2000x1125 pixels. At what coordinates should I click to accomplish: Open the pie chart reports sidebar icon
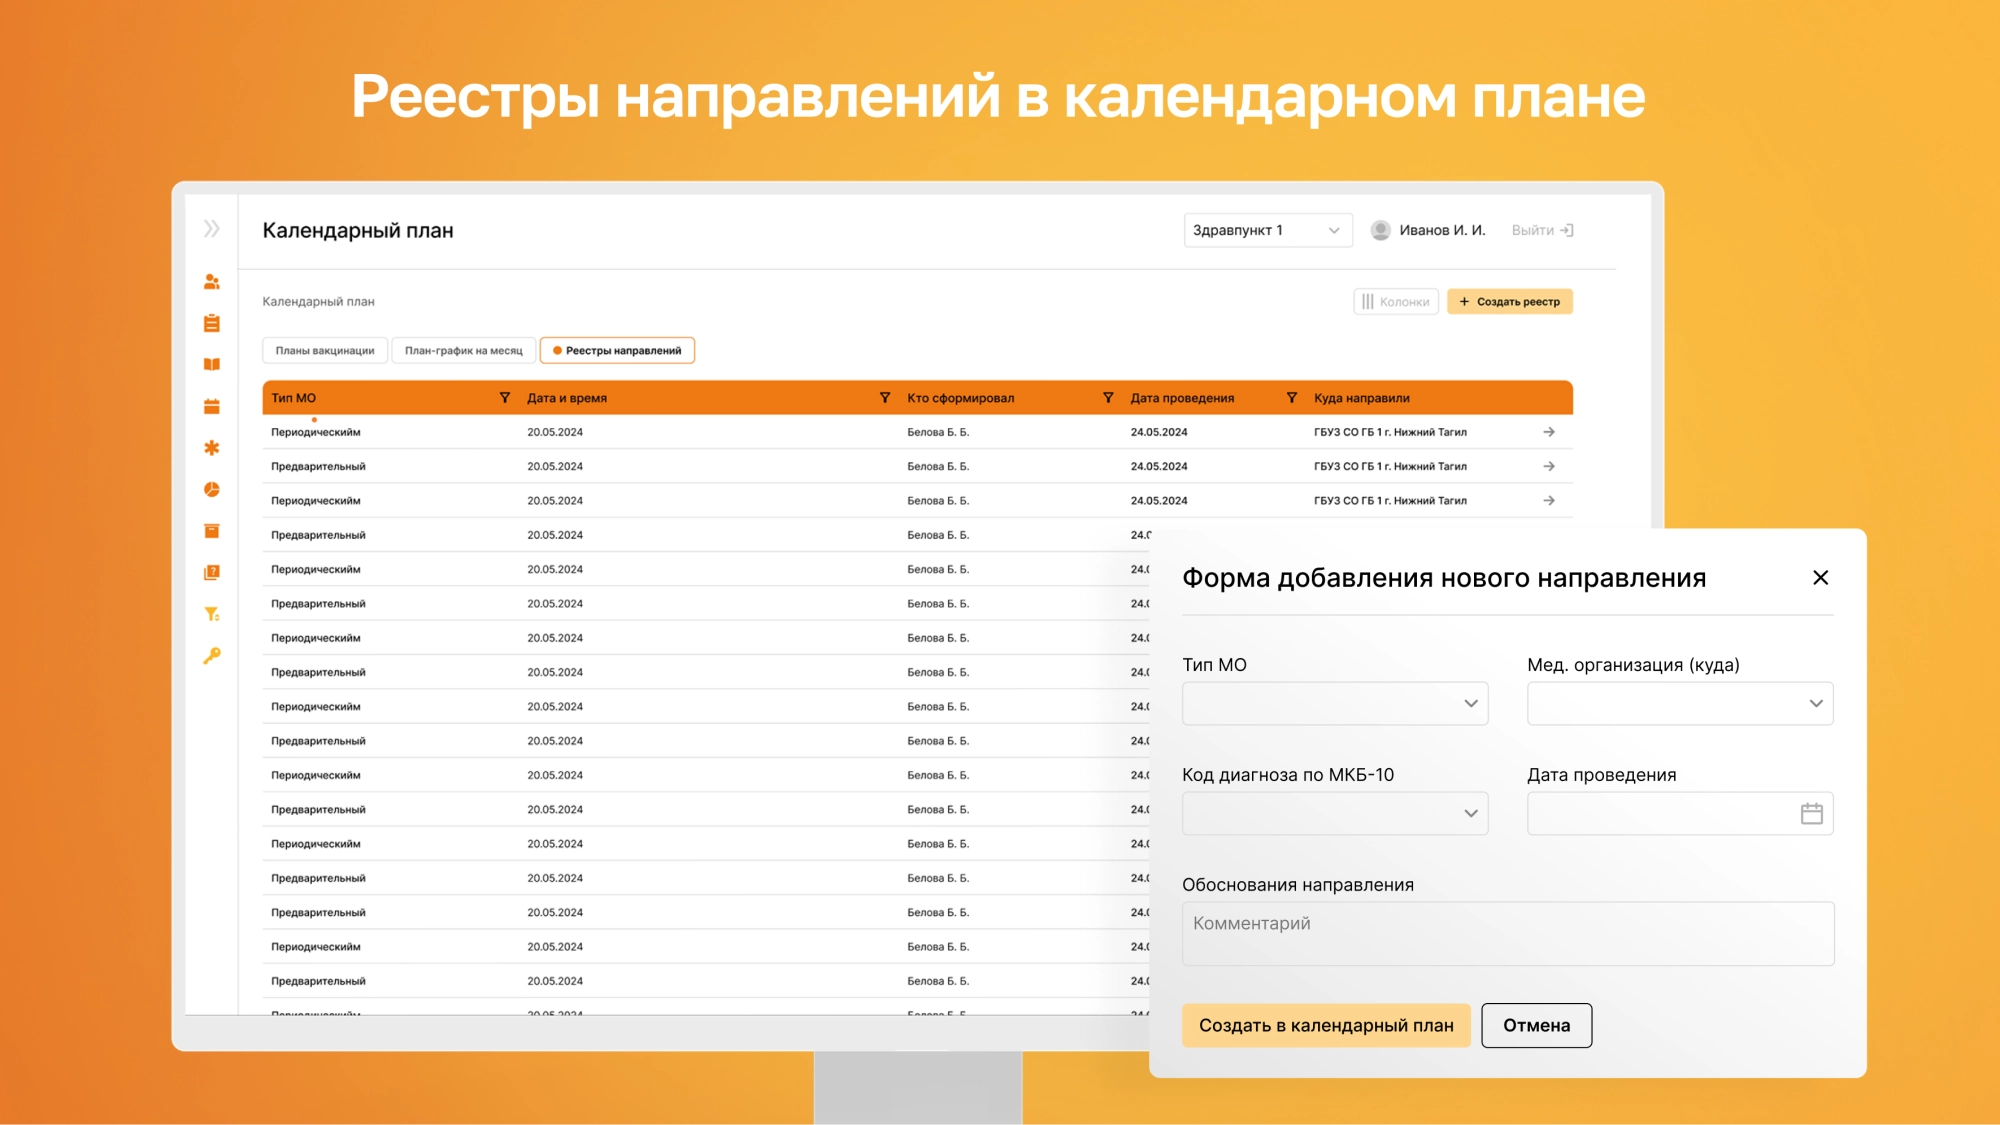211,489
